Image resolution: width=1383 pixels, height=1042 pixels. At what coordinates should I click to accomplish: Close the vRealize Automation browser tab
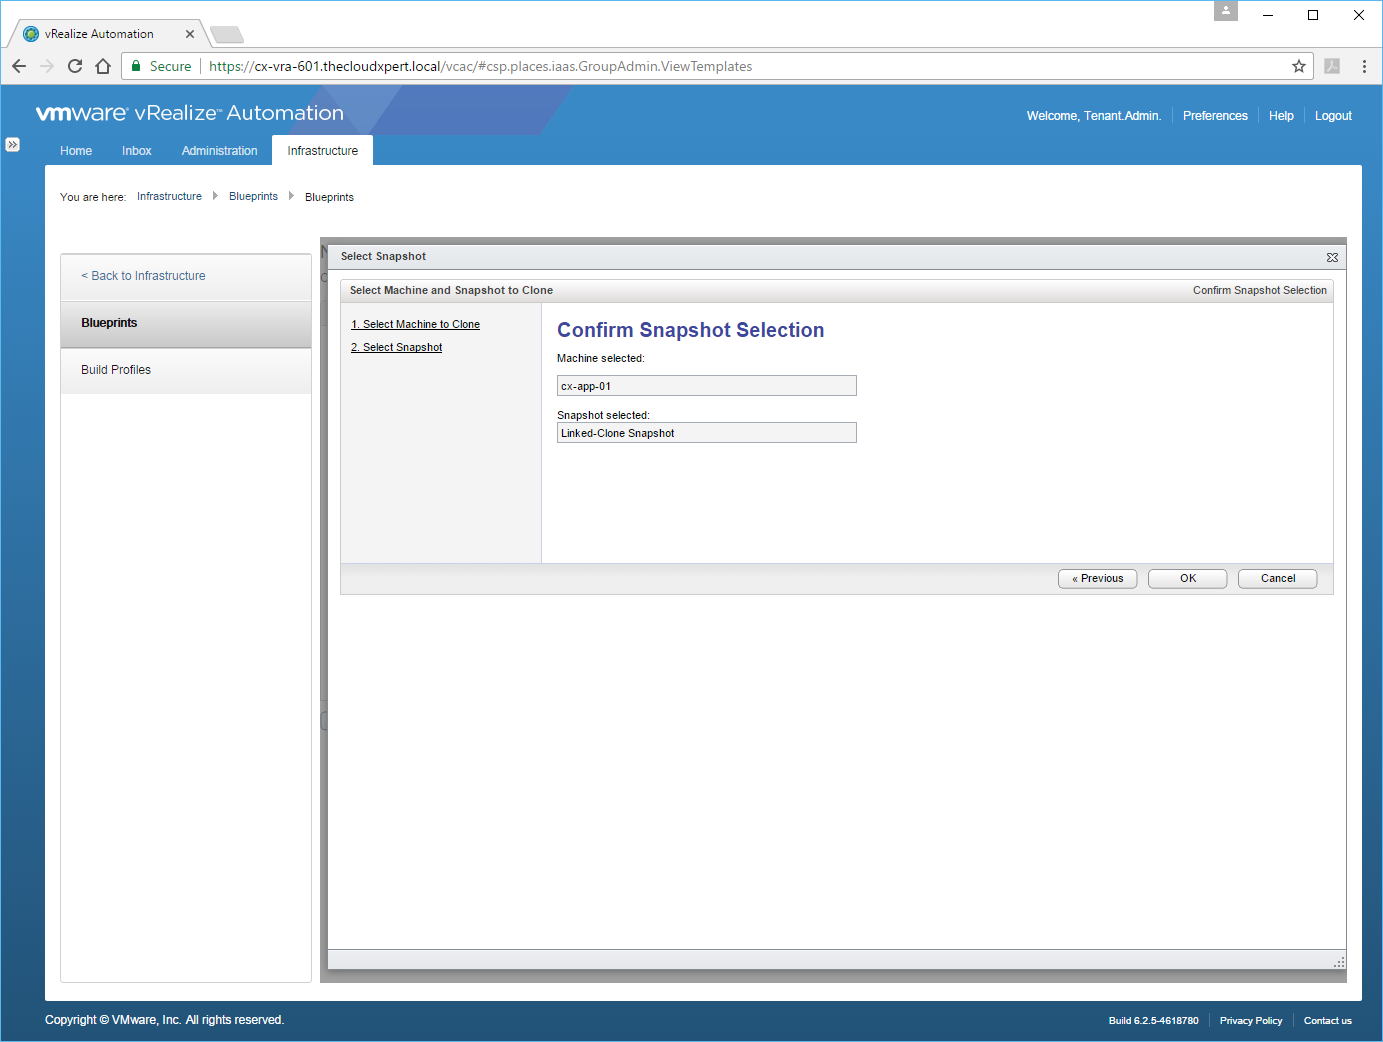pos(190,34)
